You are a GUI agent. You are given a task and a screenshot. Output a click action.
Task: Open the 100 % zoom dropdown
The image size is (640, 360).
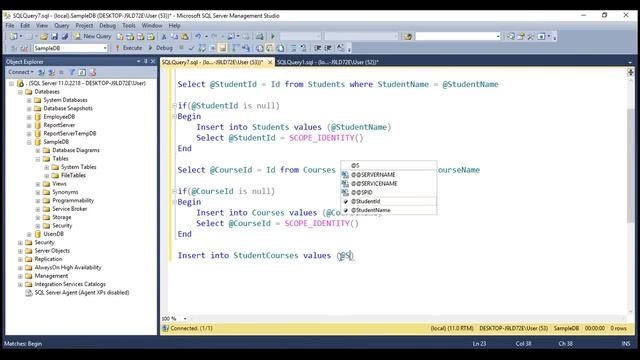coord(185,318)
